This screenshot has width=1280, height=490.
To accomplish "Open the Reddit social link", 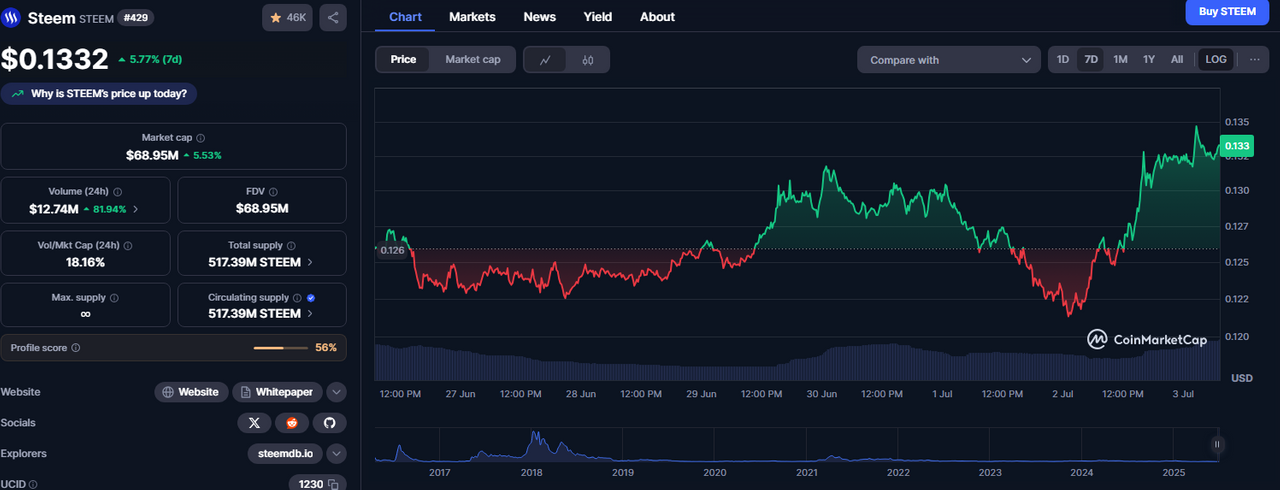I will coord(292,423).
